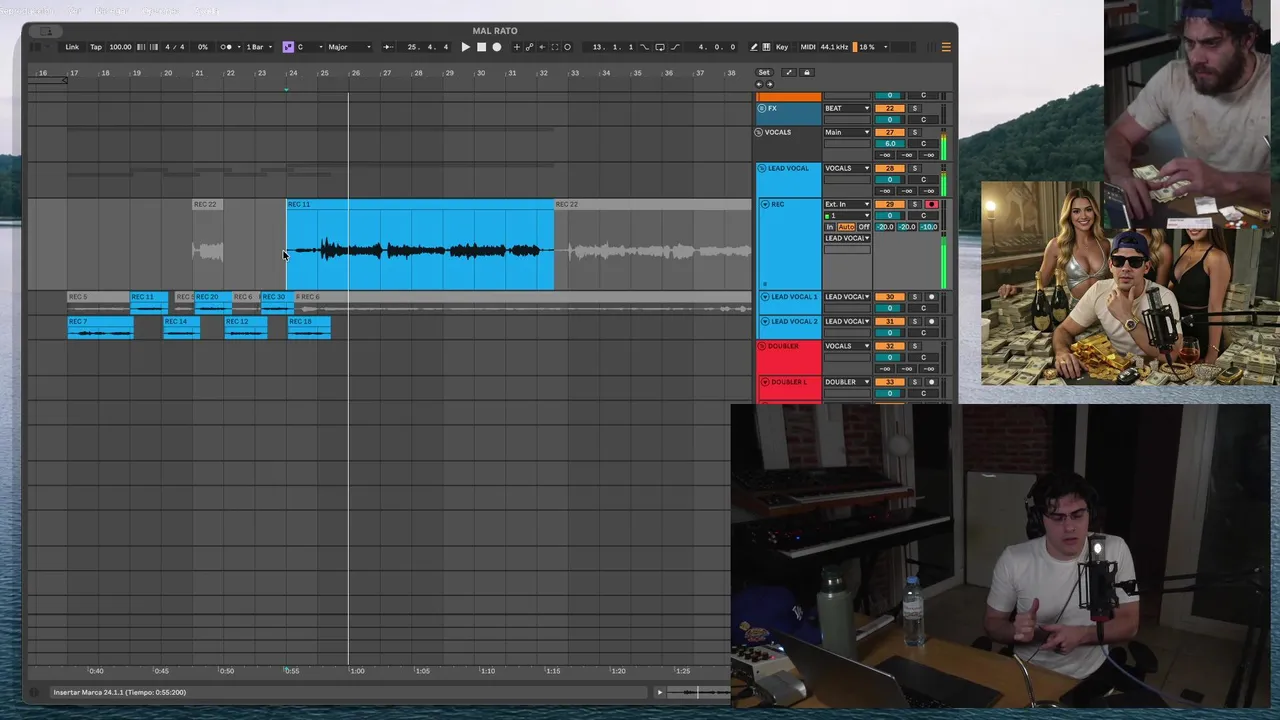Solo the LEAD VOCAL track
Viewport: 1280px width, 720px height.
coord(914,168)
